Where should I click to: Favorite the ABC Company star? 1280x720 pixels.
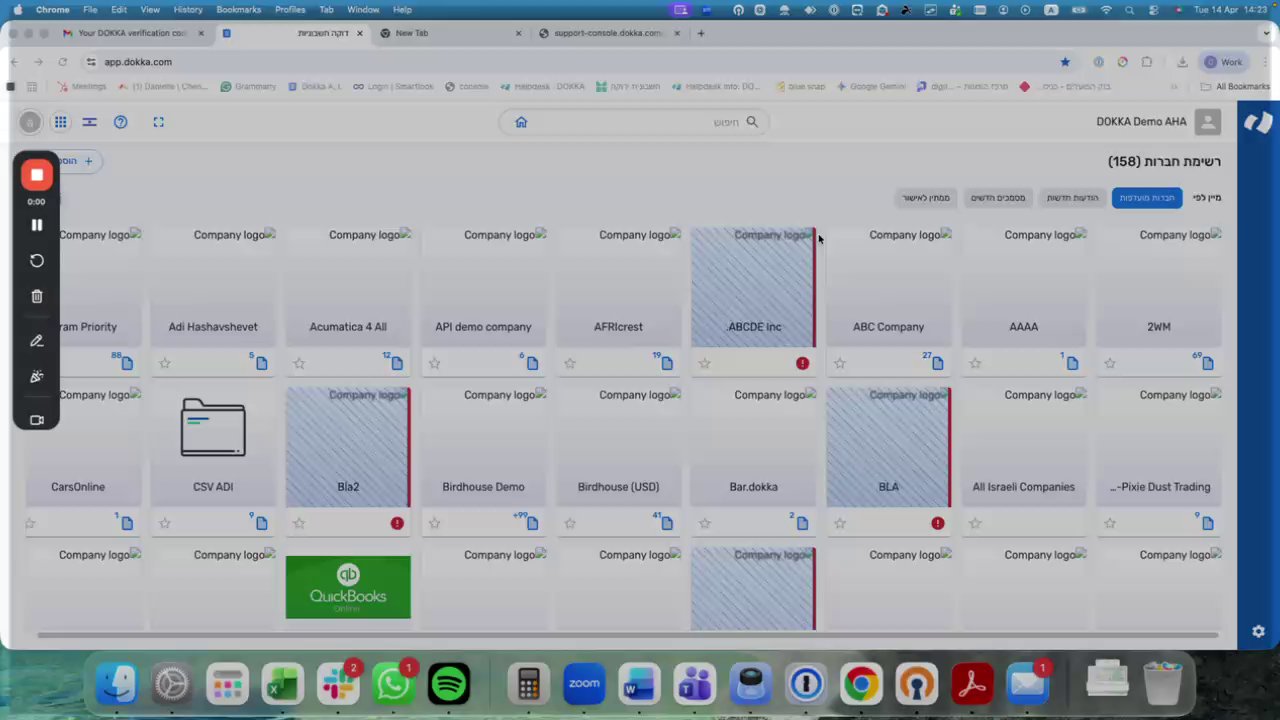840,363
